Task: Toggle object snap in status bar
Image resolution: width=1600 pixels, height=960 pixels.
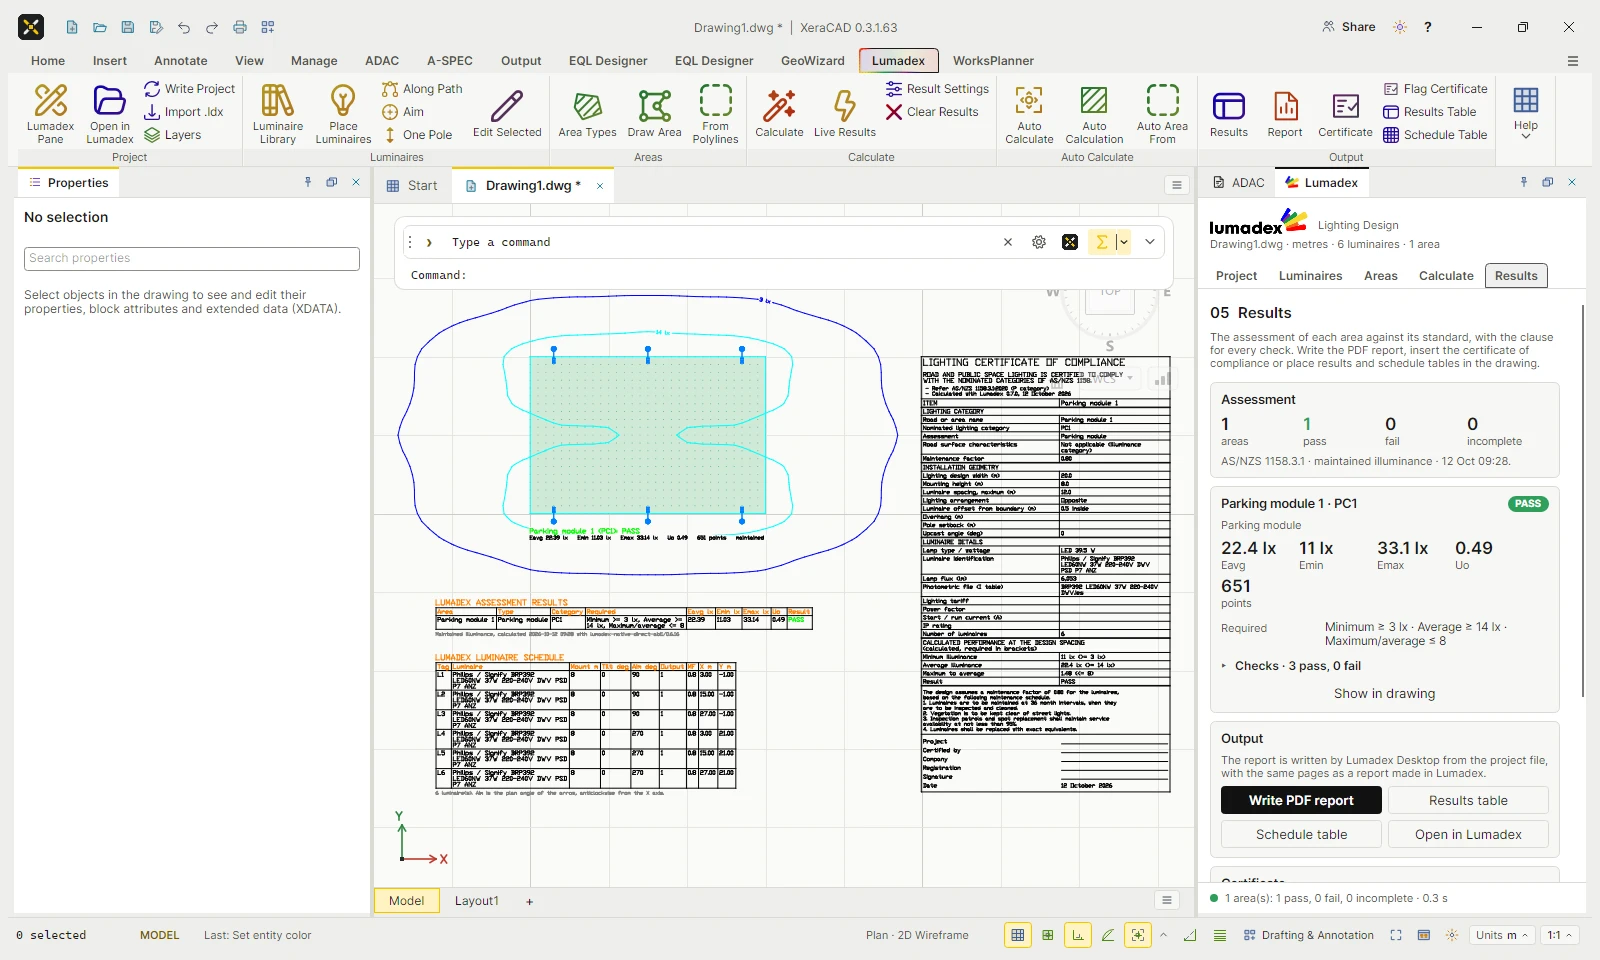Action: pos(1138,935)
